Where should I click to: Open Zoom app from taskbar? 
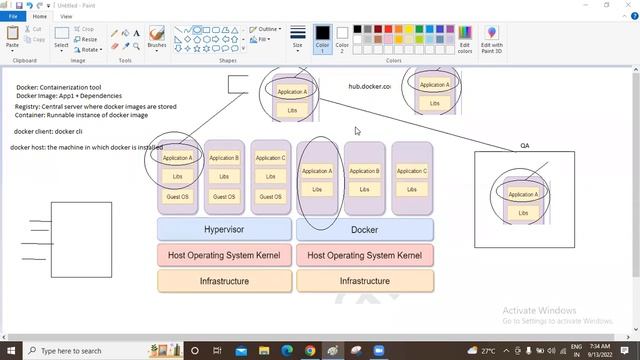point(379,351)
